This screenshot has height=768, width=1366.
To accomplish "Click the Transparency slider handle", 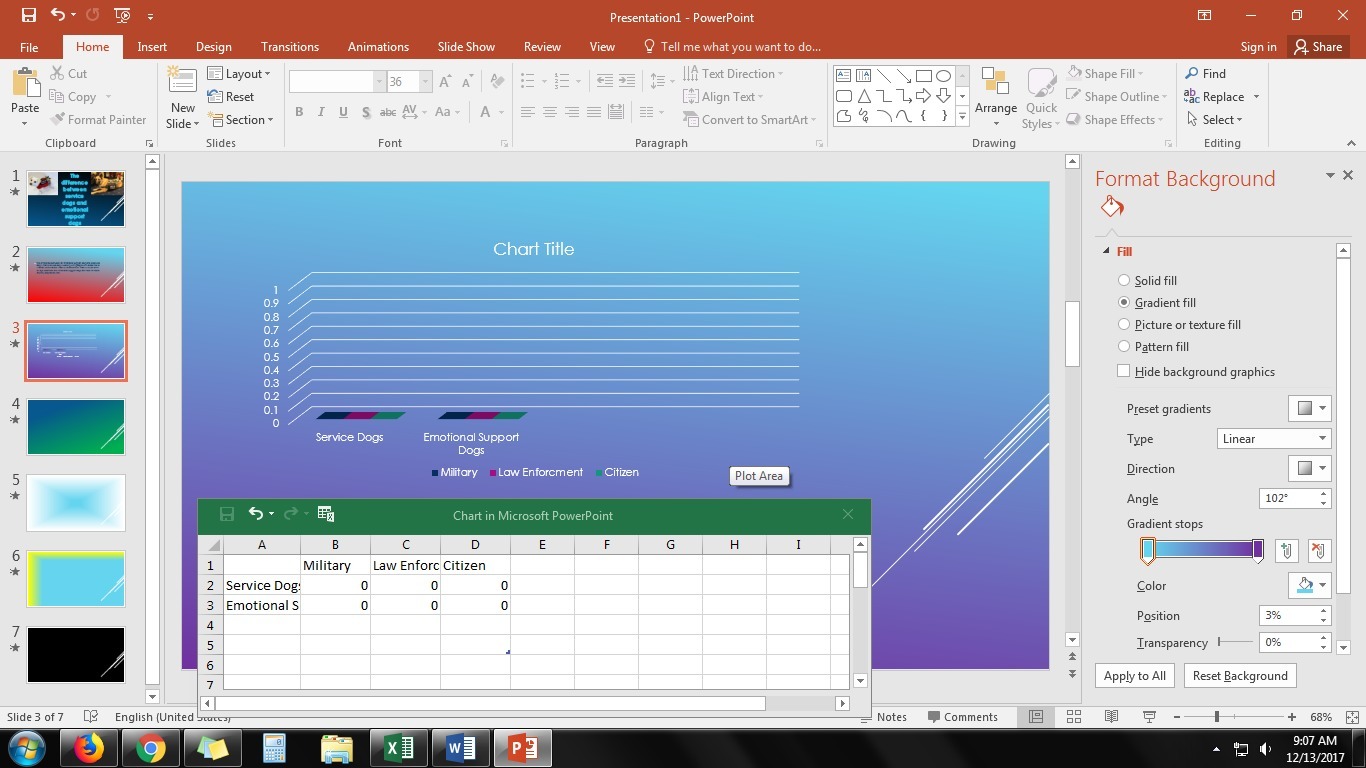I will [1219, 643].
